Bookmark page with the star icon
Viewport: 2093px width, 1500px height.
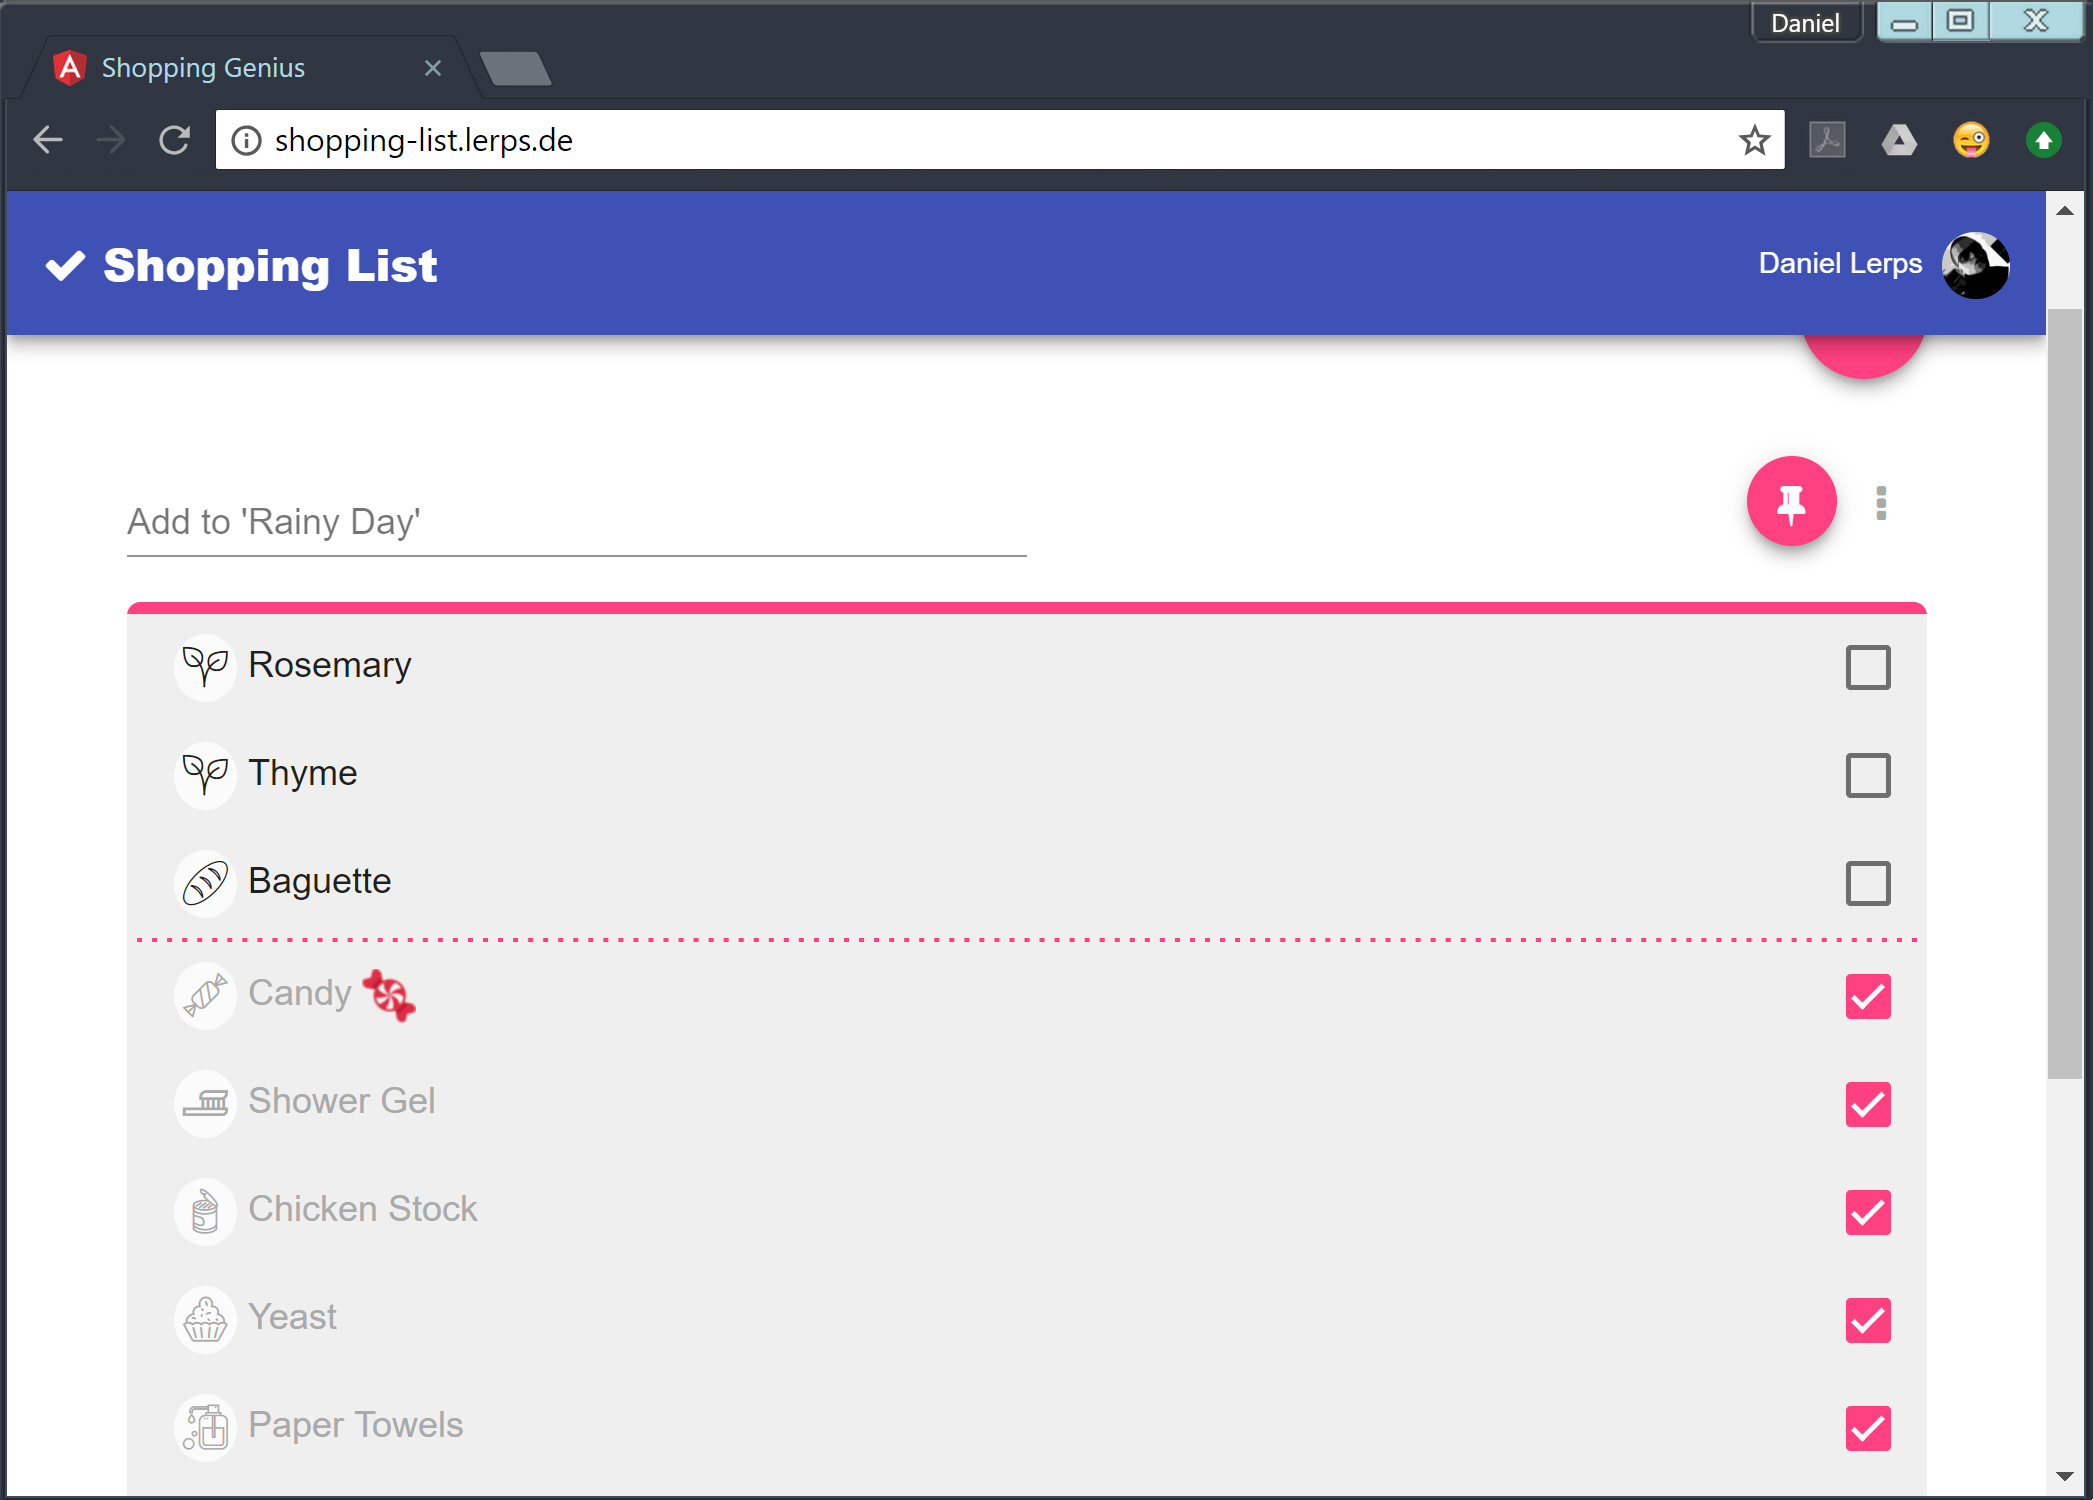(x=1754, y=141)
